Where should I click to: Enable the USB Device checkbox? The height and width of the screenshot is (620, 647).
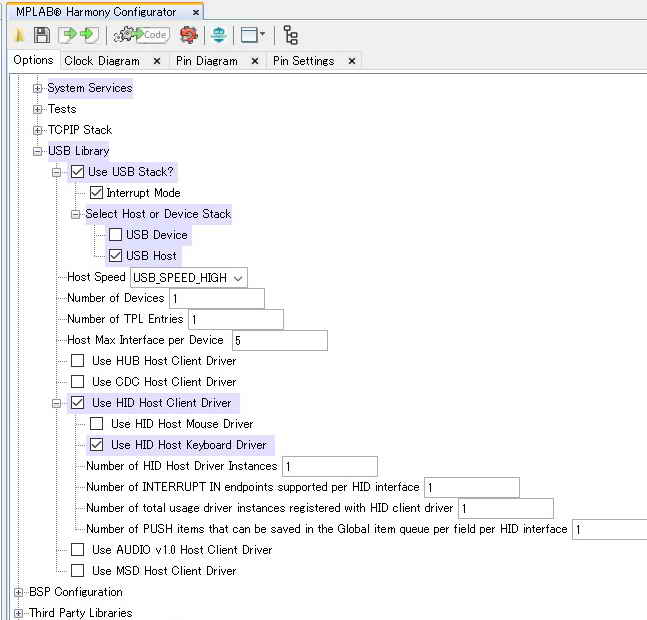click(x=115, y=235)
